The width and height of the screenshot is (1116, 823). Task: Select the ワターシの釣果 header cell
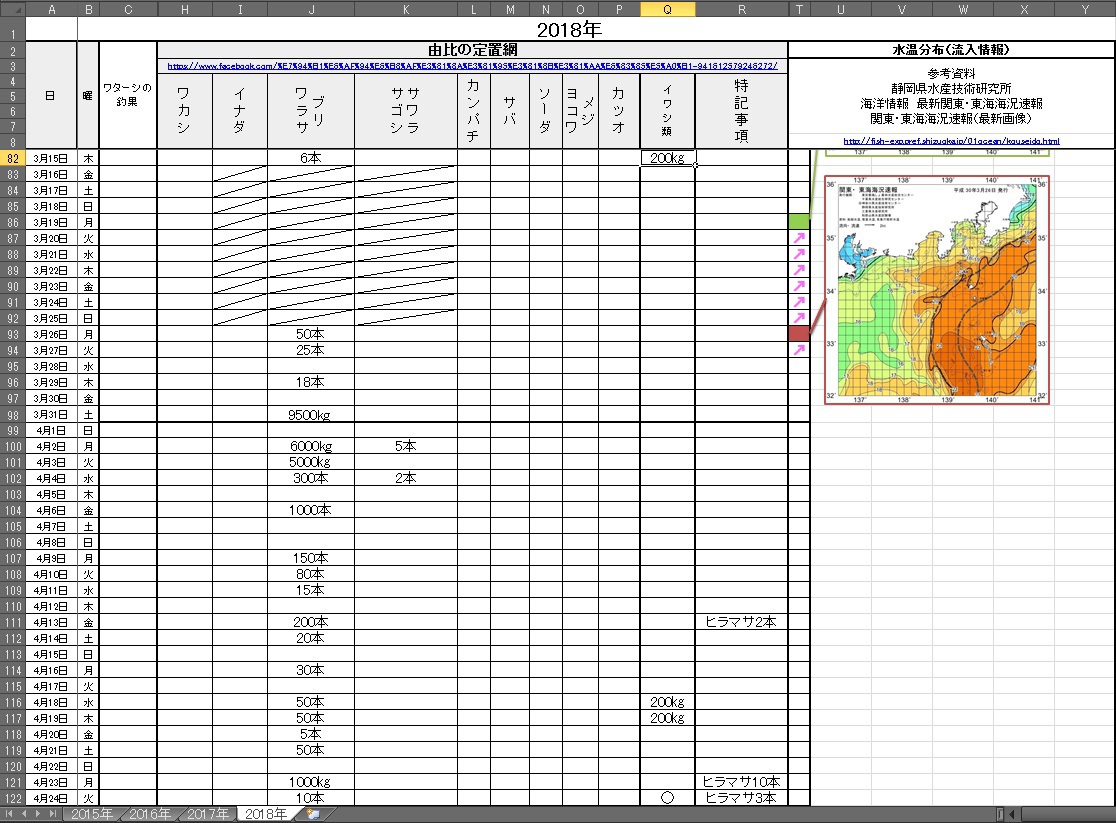click(x=128, y=95)
